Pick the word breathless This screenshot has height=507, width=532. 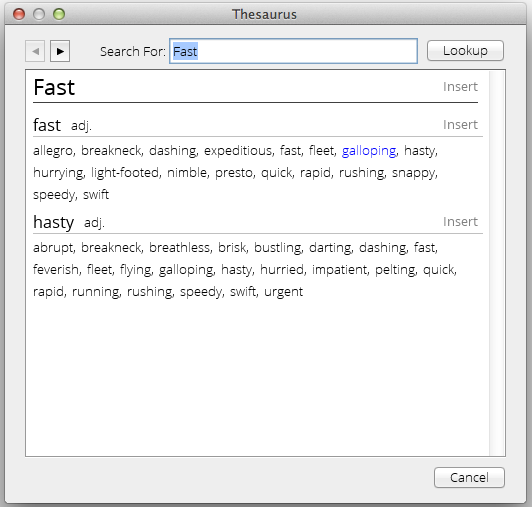click(179, 248)
